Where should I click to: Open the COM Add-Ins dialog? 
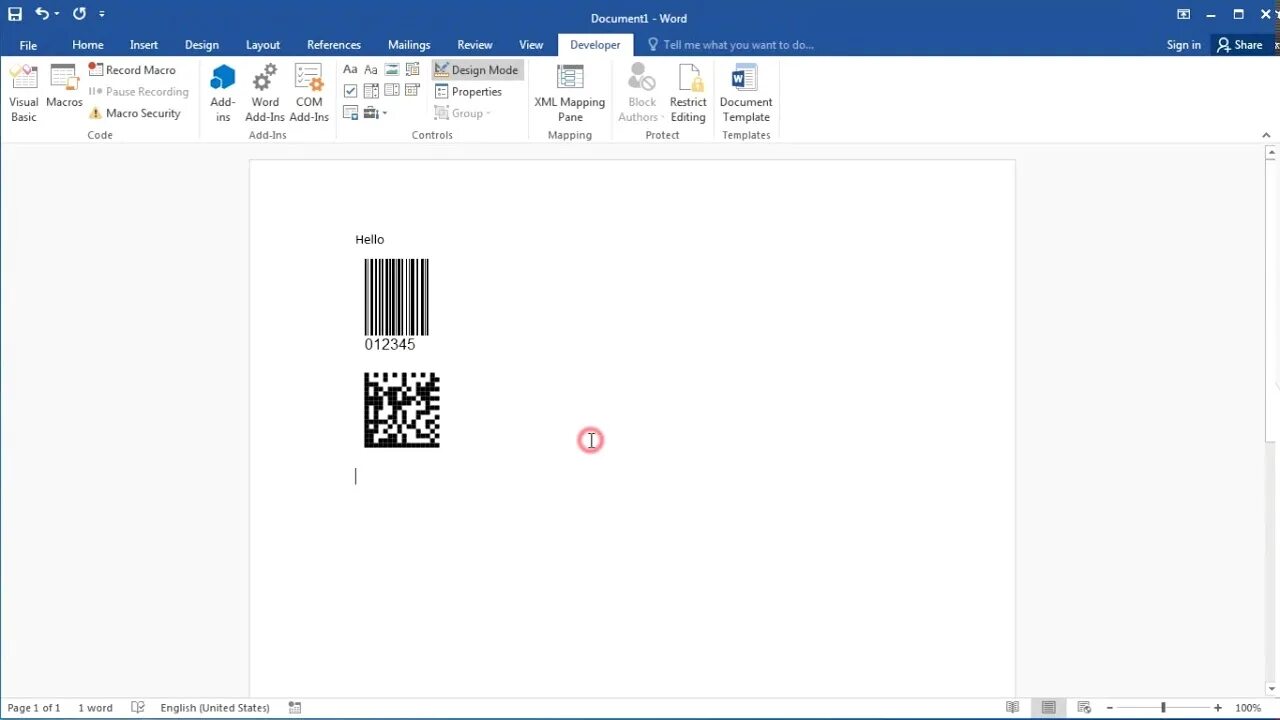pyautogui.click(x=309, y=94)
